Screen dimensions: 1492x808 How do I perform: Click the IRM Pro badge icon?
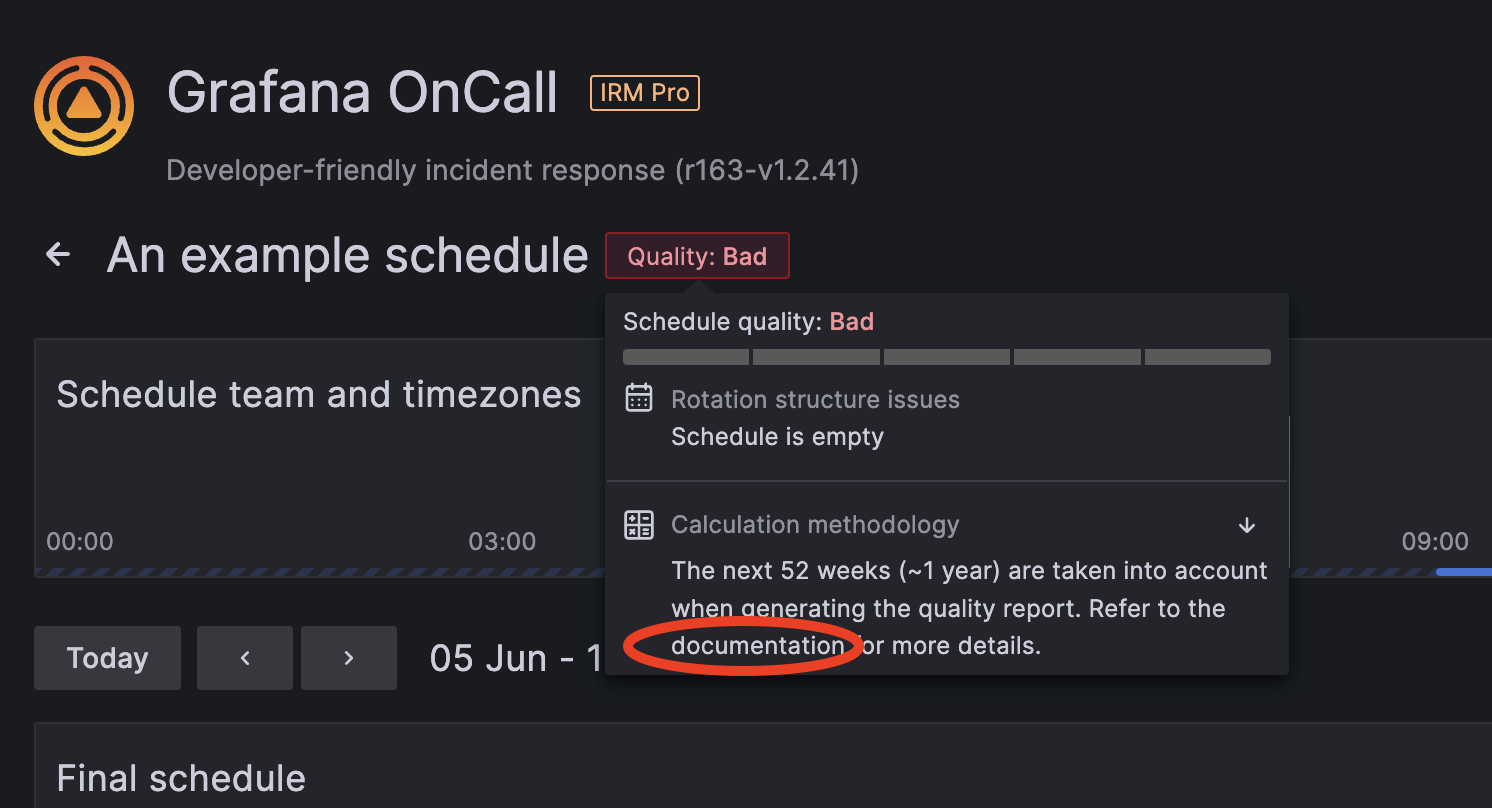[644, 92]
